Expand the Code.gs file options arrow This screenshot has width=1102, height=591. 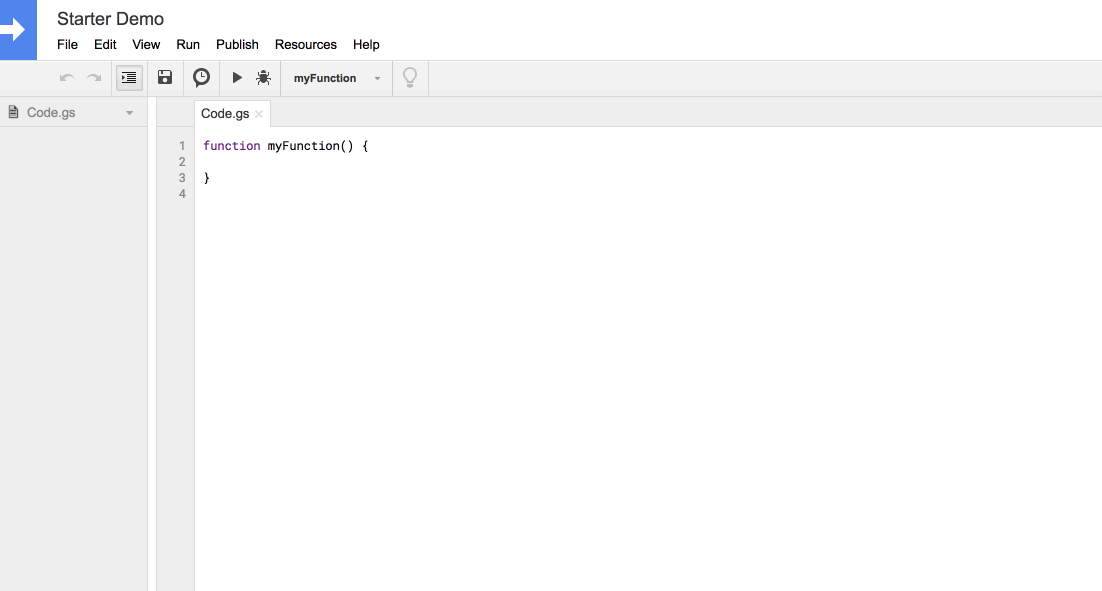tap(129, 113)
